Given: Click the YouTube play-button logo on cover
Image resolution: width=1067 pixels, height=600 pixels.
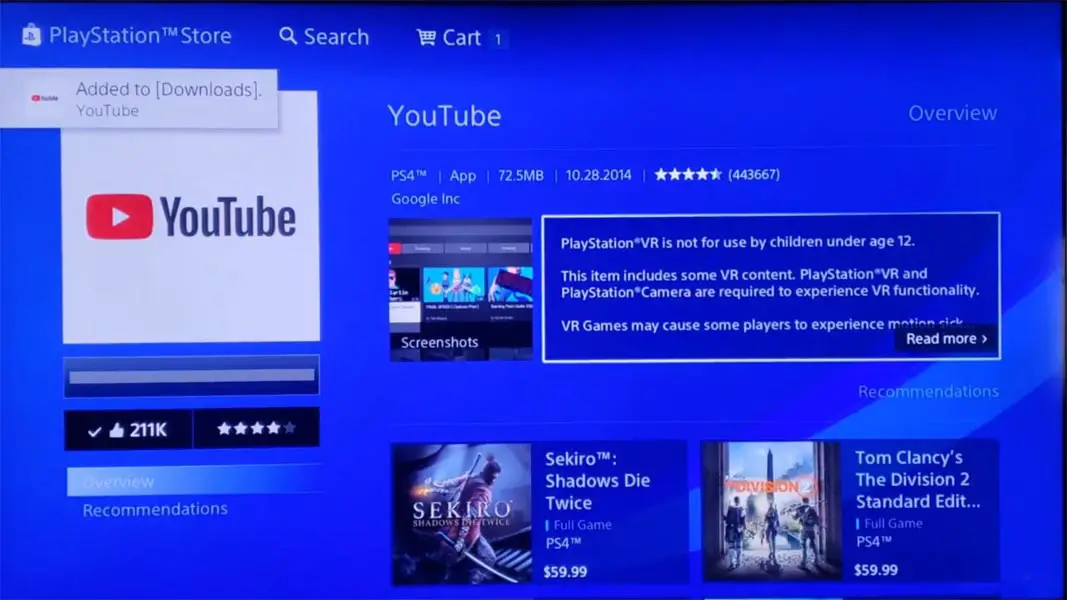Looking at the screenshot, I should [120, 217].
